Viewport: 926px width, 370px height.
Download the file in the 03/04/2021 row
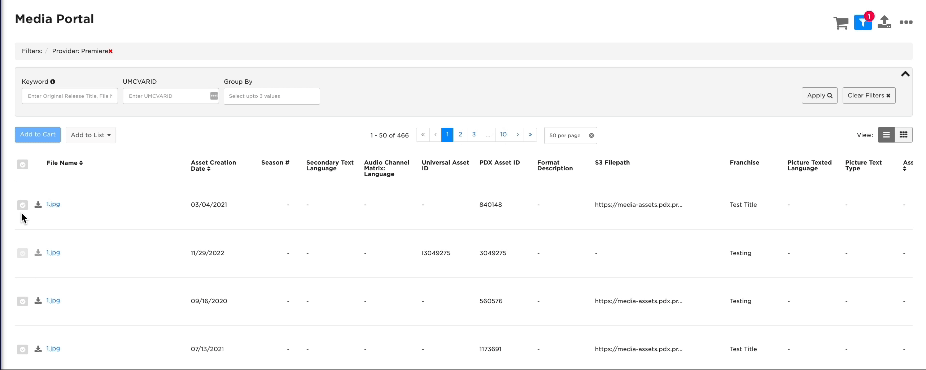tap(38, 204)
